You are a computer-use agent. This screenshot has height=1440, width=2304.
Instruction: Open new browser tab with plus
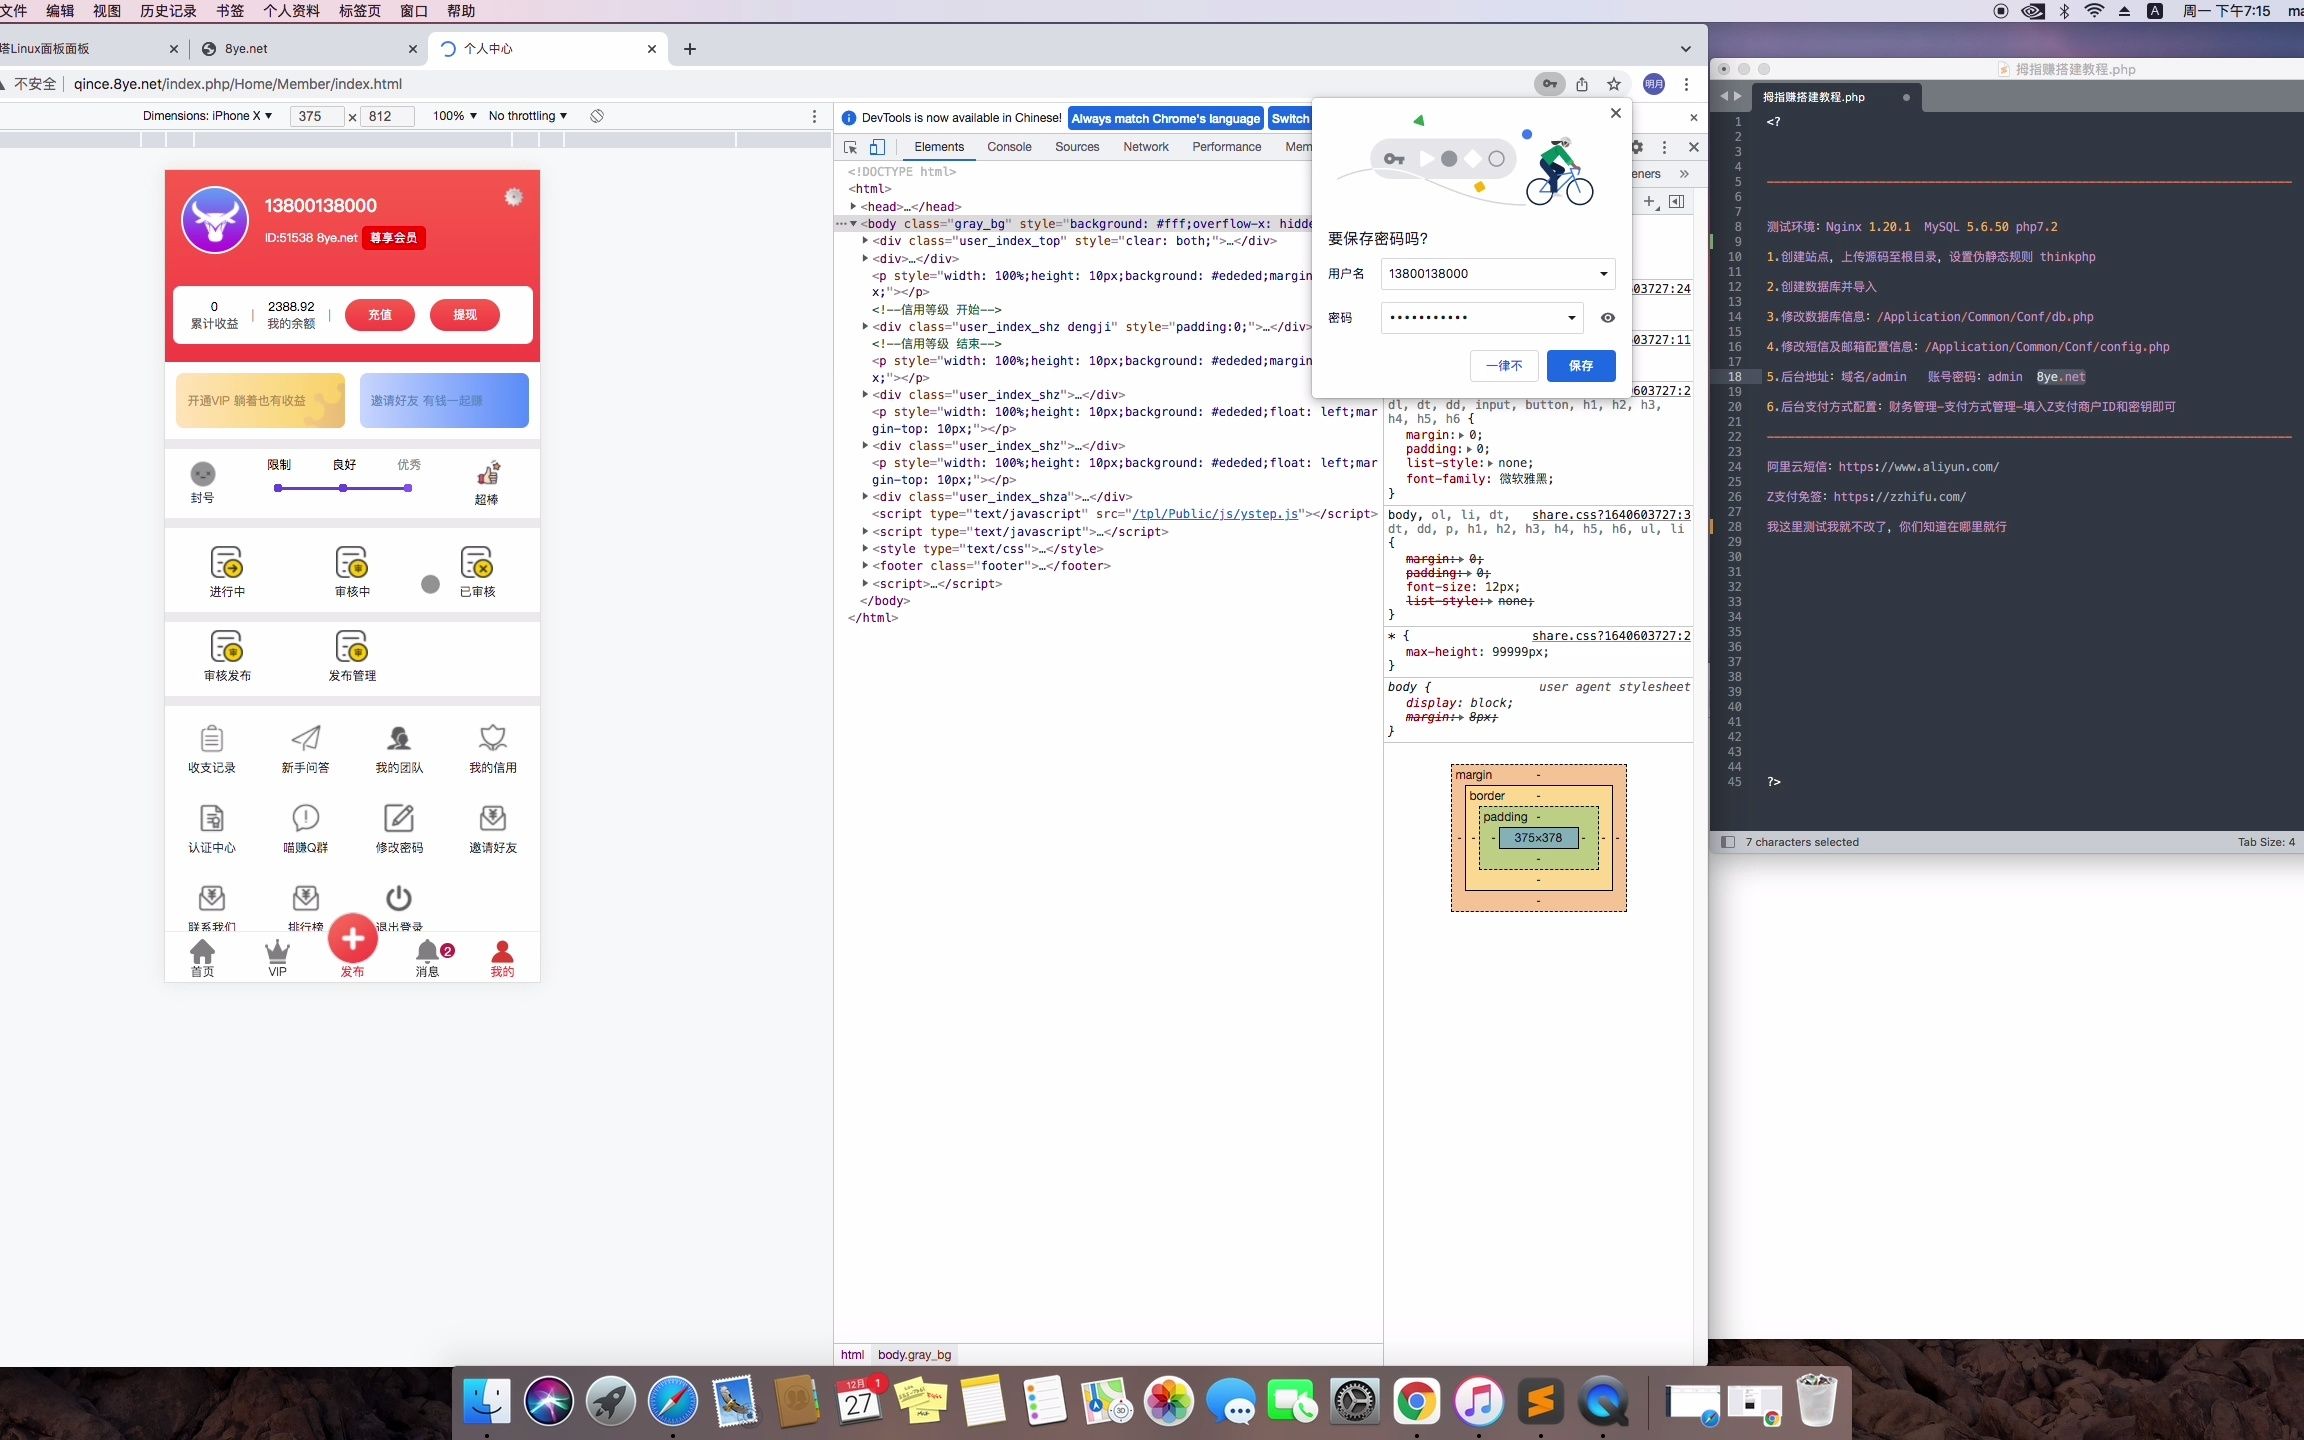[x=690, y=48]
